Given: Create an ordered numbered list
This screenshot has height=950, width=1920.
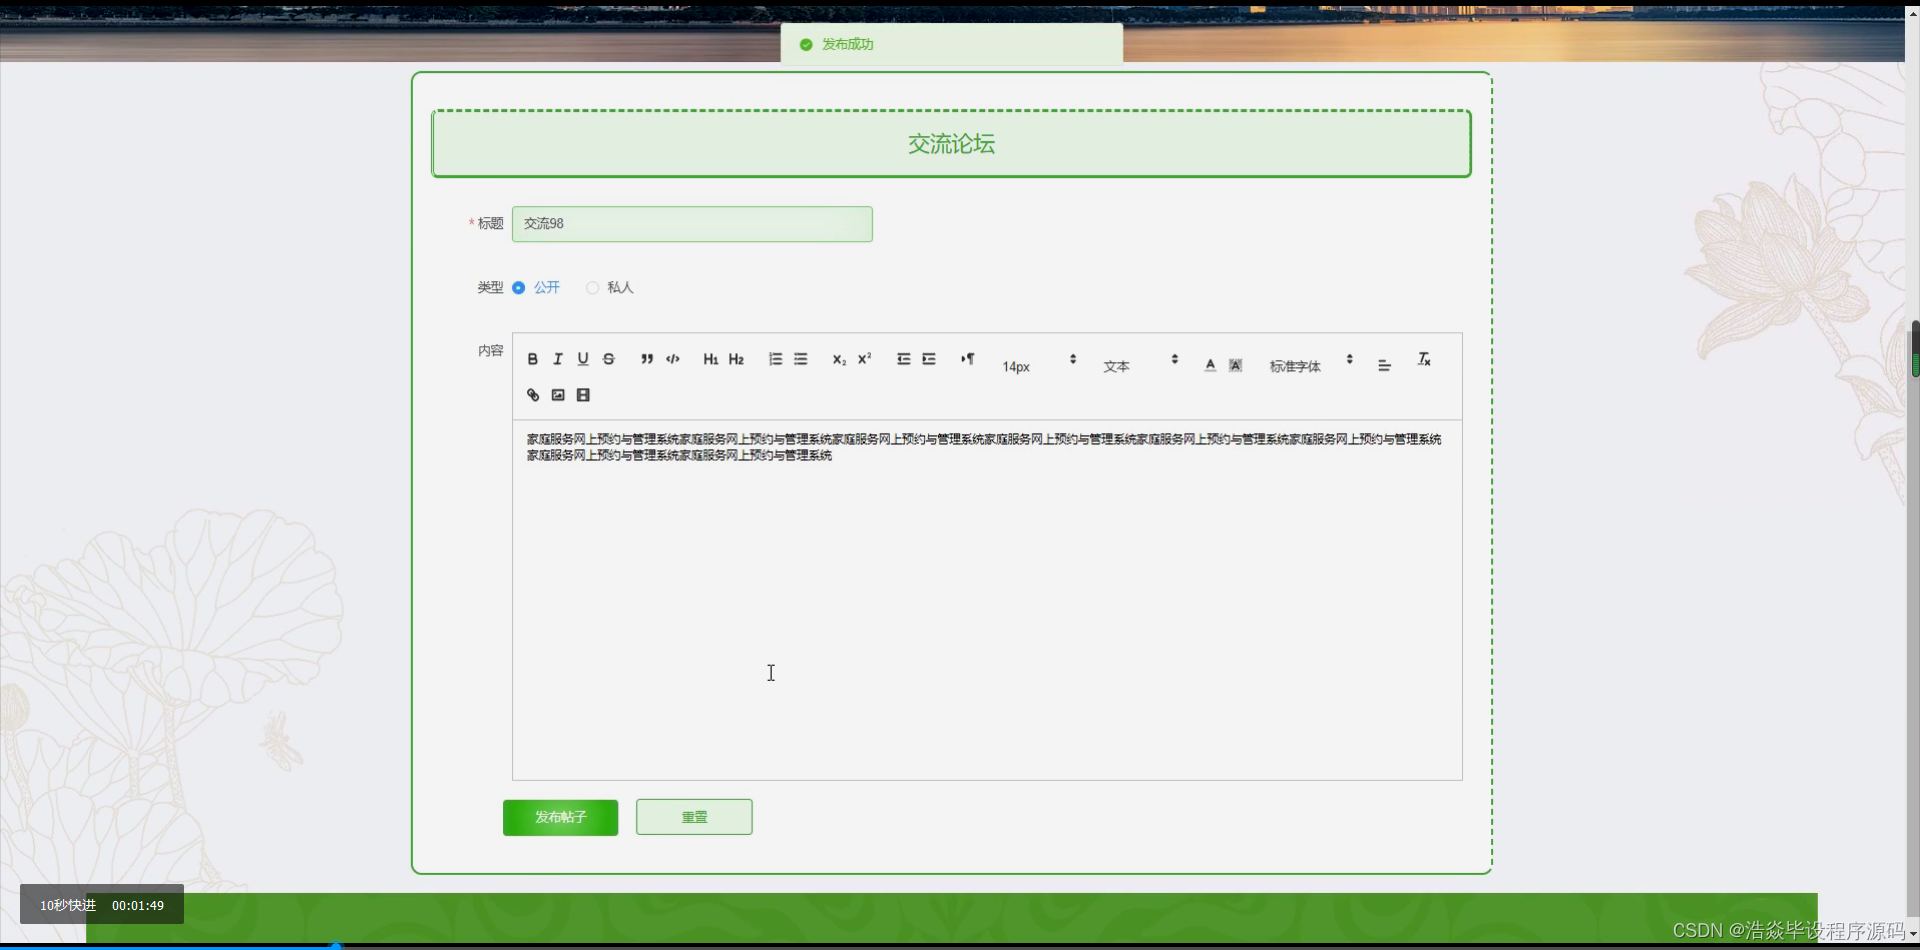Looking at the screenshot, I should coord(775,359).
